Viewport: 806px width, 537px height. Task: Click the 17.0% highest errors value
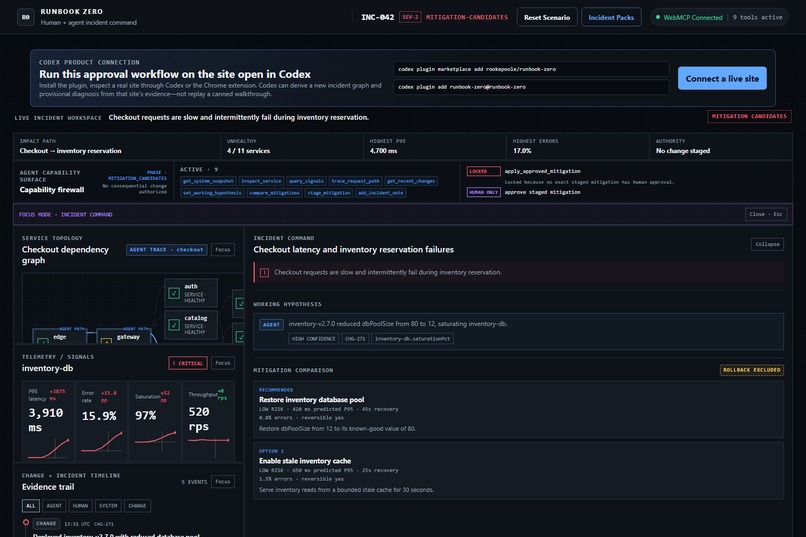[x=522, y=151]
